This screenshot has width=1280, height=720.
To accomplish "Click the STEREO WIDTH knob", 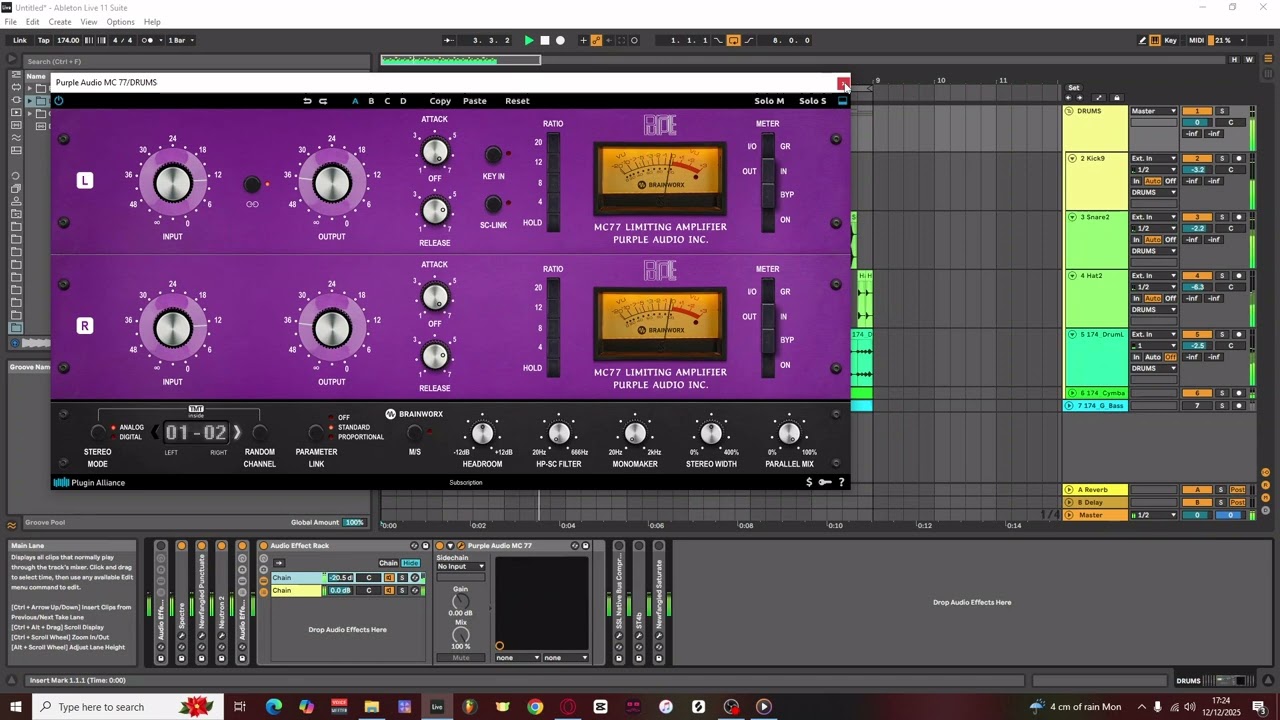I will [x=711, y=433].
